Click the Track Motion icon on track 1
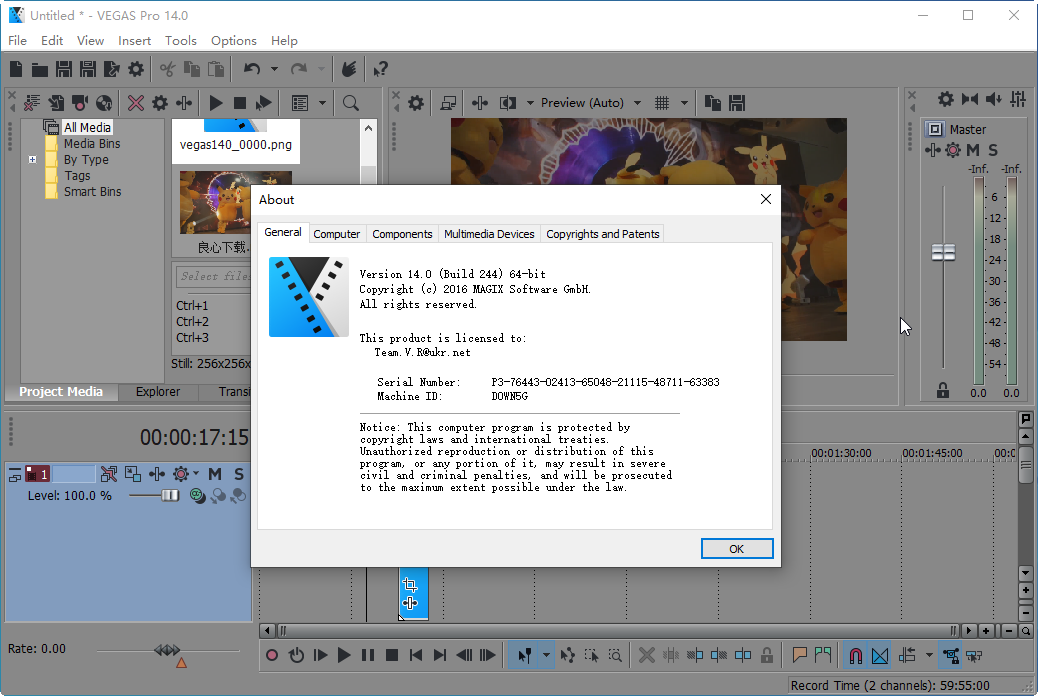 tap(109, 473)
